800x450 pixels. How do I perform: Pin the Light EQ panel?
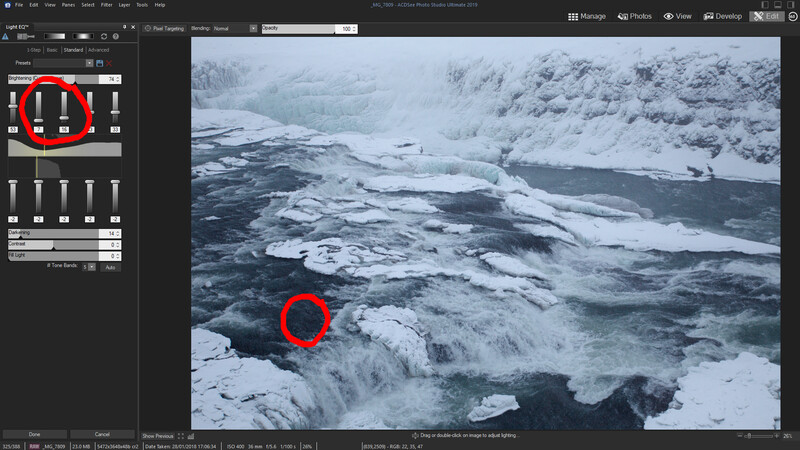(124, 27)
